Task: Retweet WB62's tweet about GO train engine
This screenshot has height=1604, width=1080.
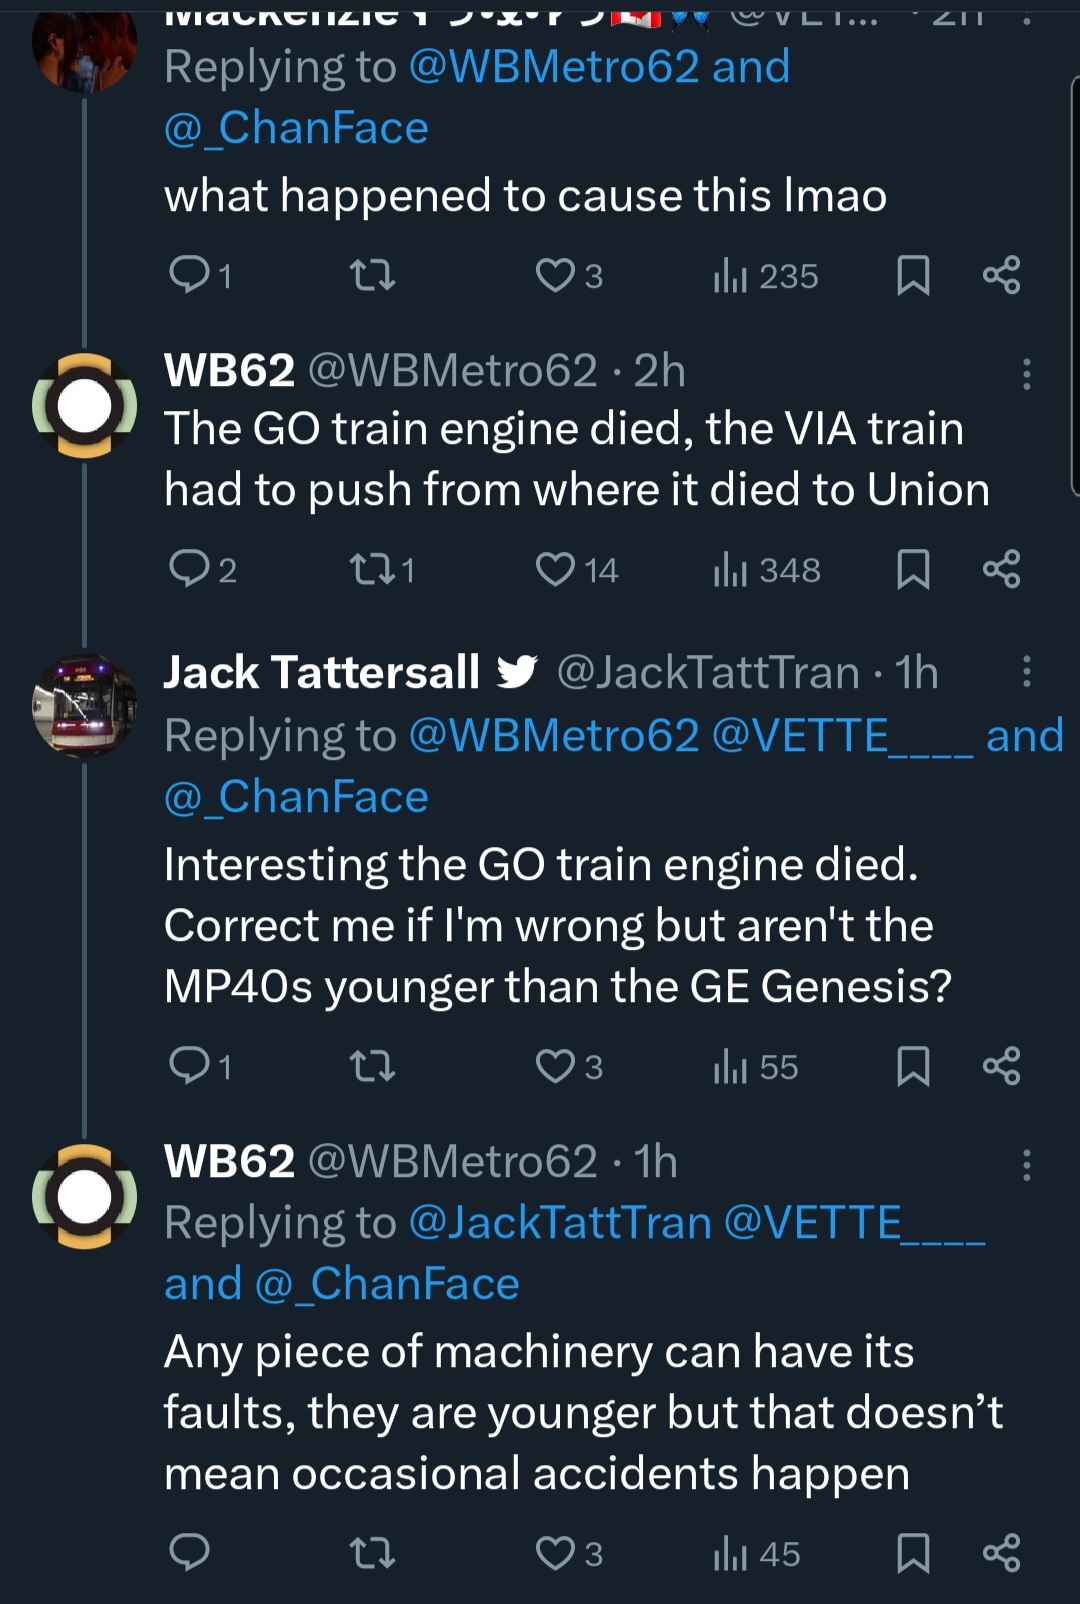Action: coord(371,570)
